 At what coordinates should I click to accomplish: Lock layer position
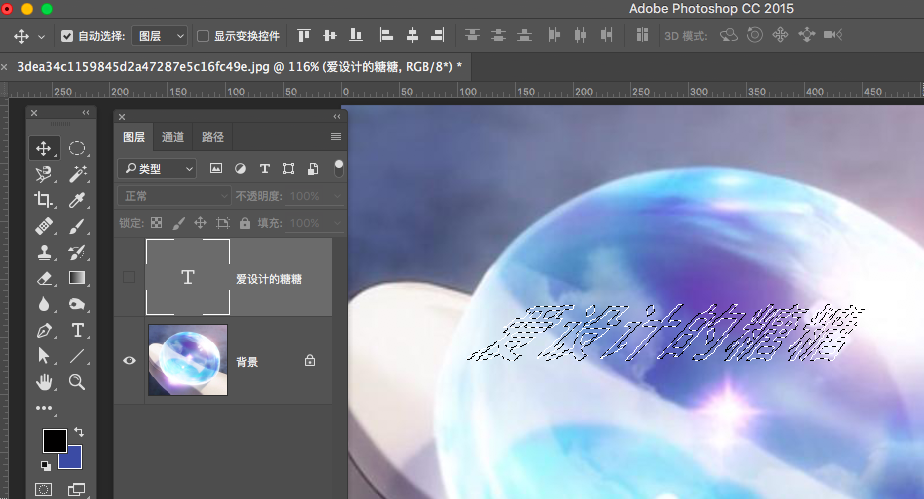(200, 223)
